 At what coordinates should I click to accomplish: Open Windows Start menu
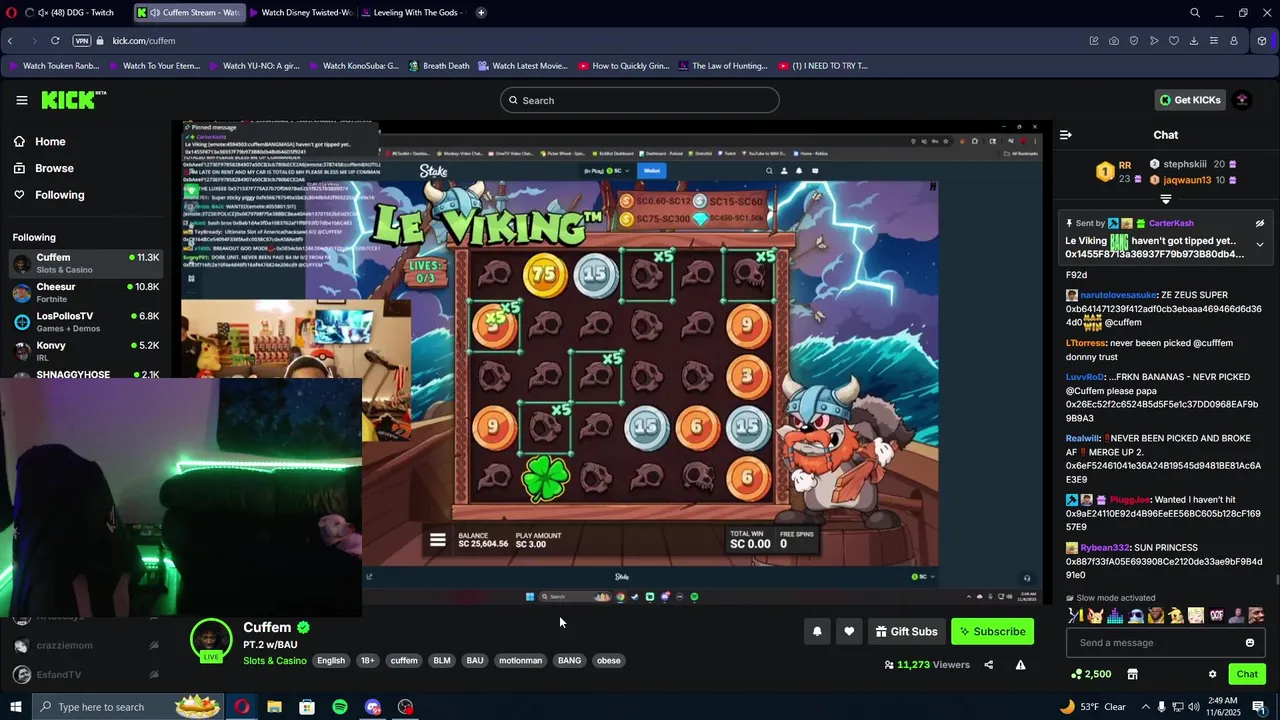pos(15,707)
